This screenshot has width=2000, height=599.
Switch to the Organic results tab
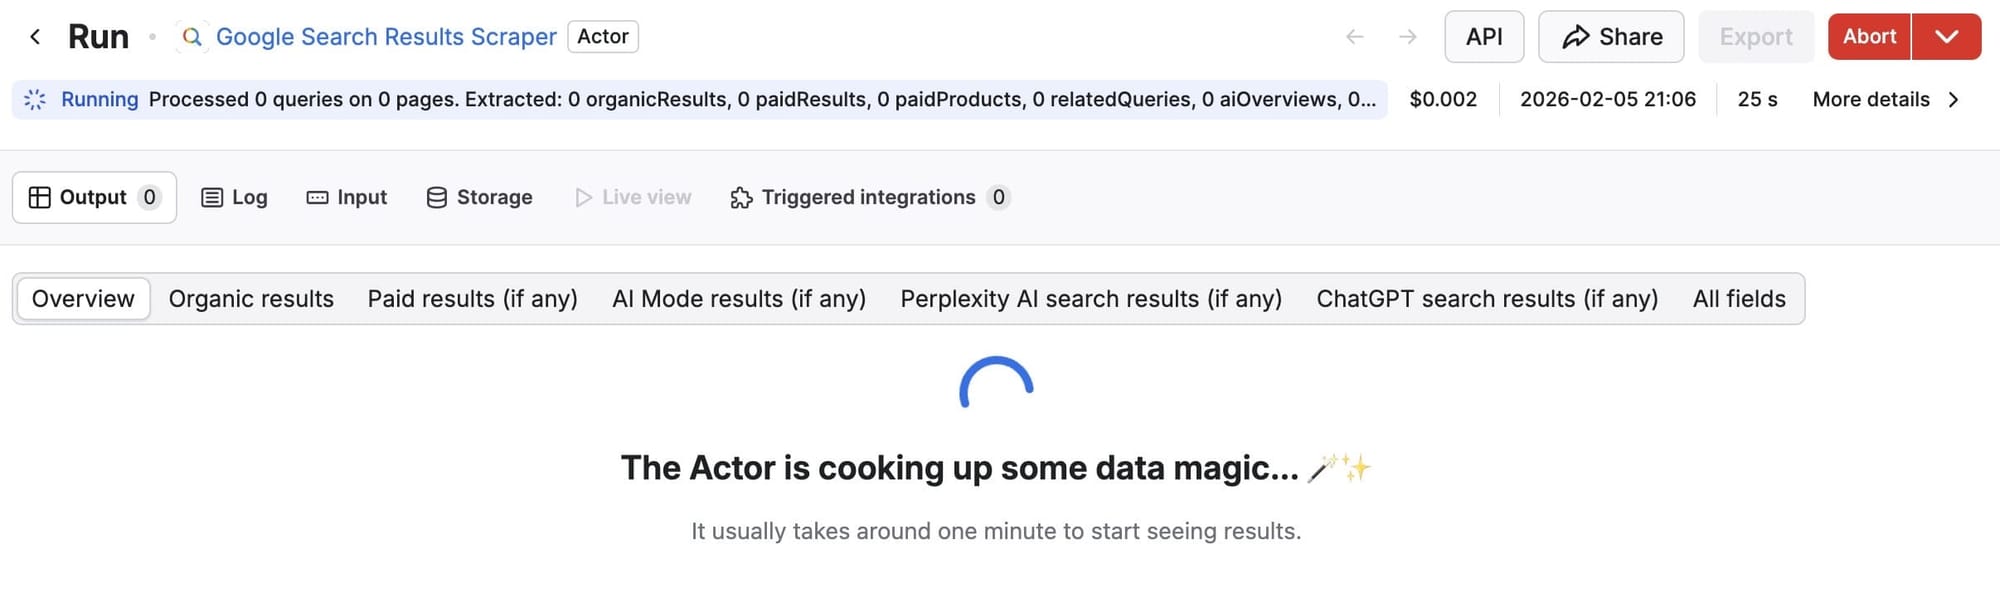[251, 298]
